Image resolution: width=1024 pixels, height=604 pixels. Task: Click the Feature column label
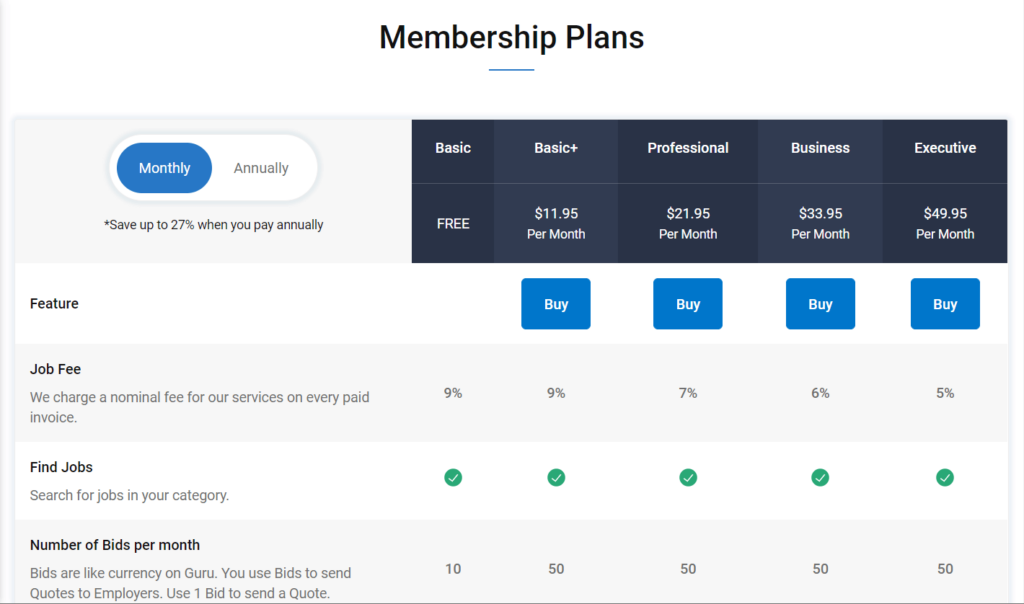(54, 304)
